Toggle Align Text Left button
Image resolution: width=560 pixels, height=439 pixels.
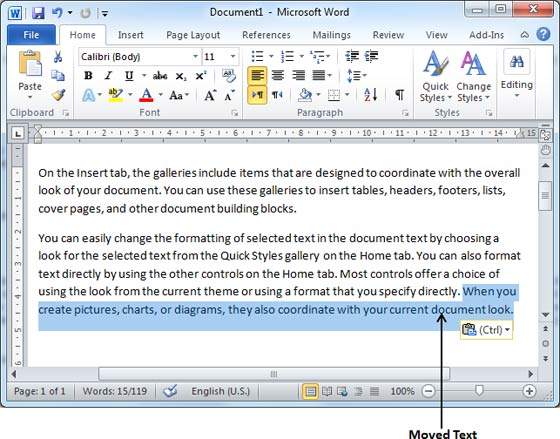[x=257, y=75]
